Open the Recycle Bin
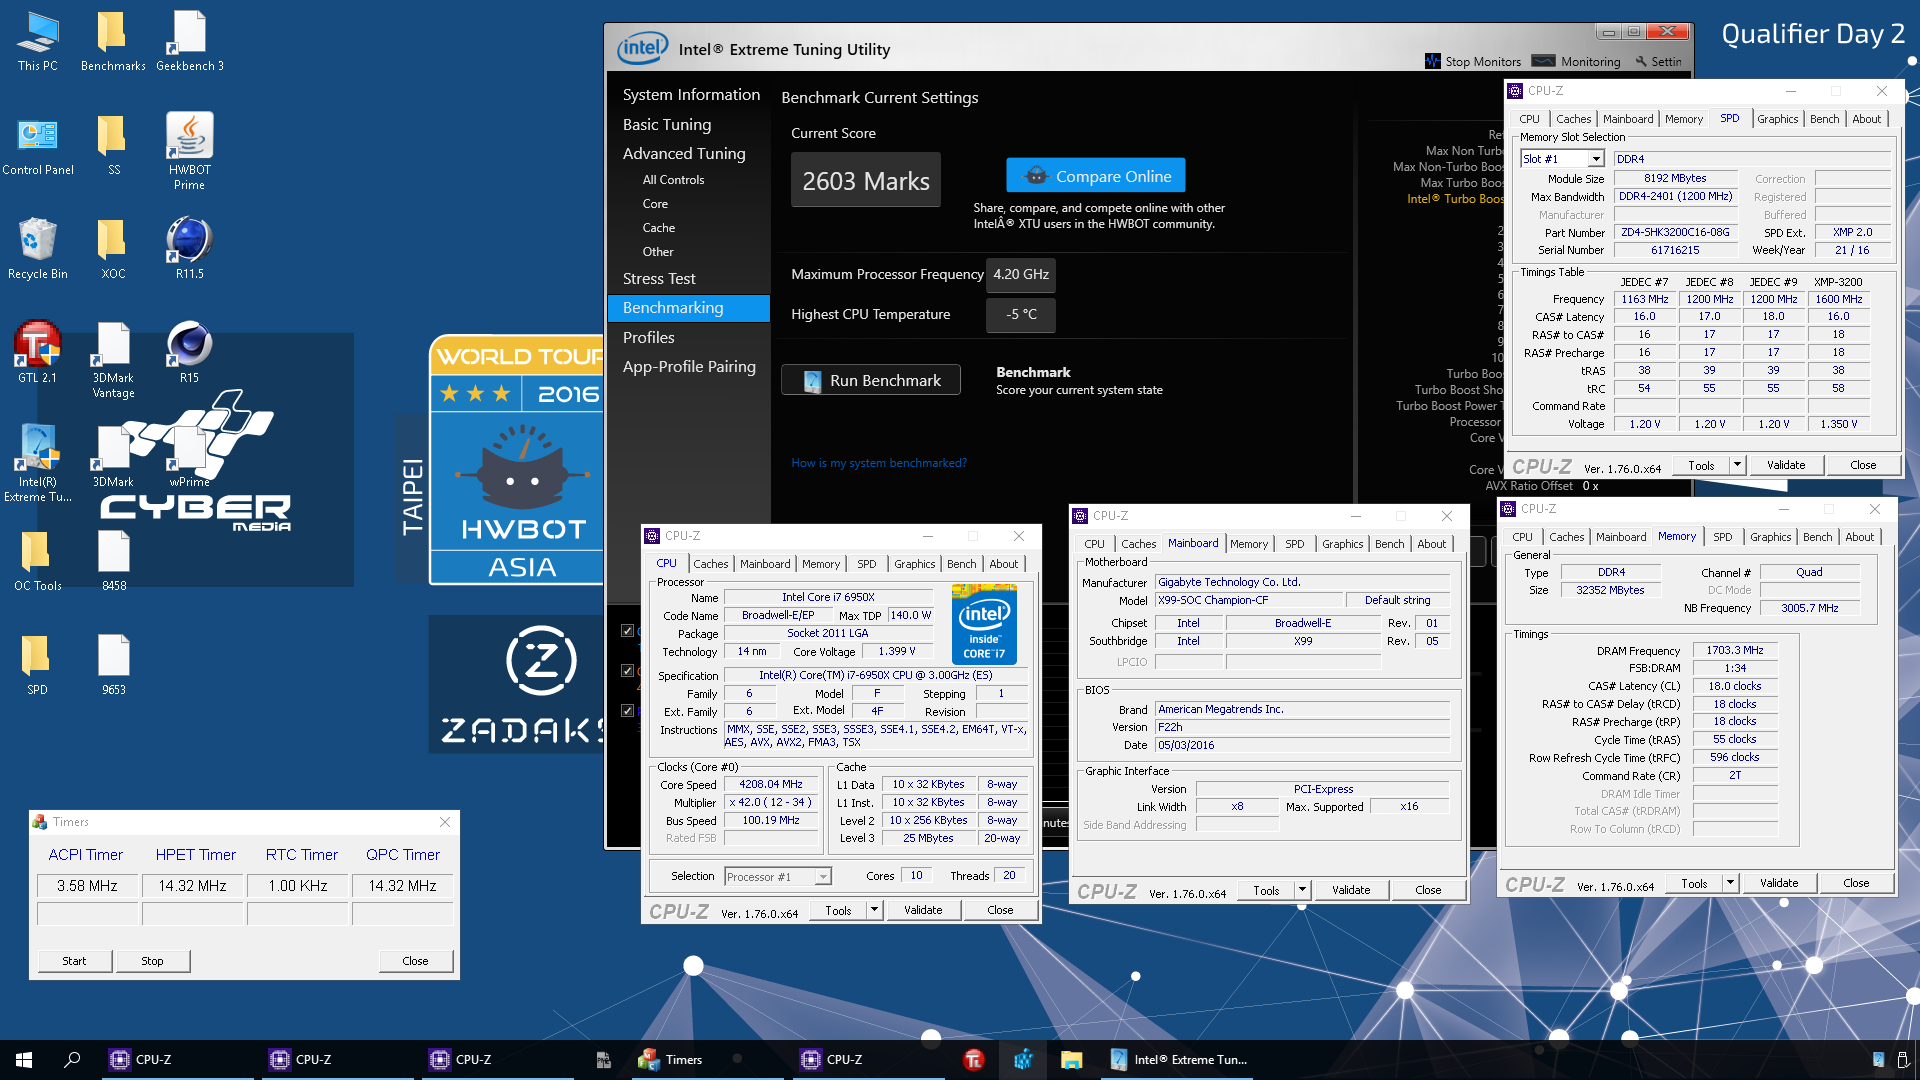 37,250
